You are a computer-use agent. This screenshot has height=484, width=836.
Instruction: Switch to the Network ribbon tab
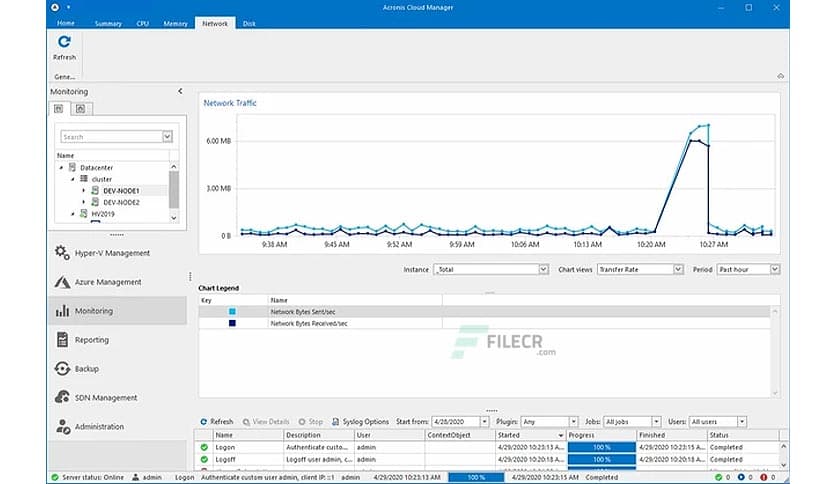(x=215, y=23)
